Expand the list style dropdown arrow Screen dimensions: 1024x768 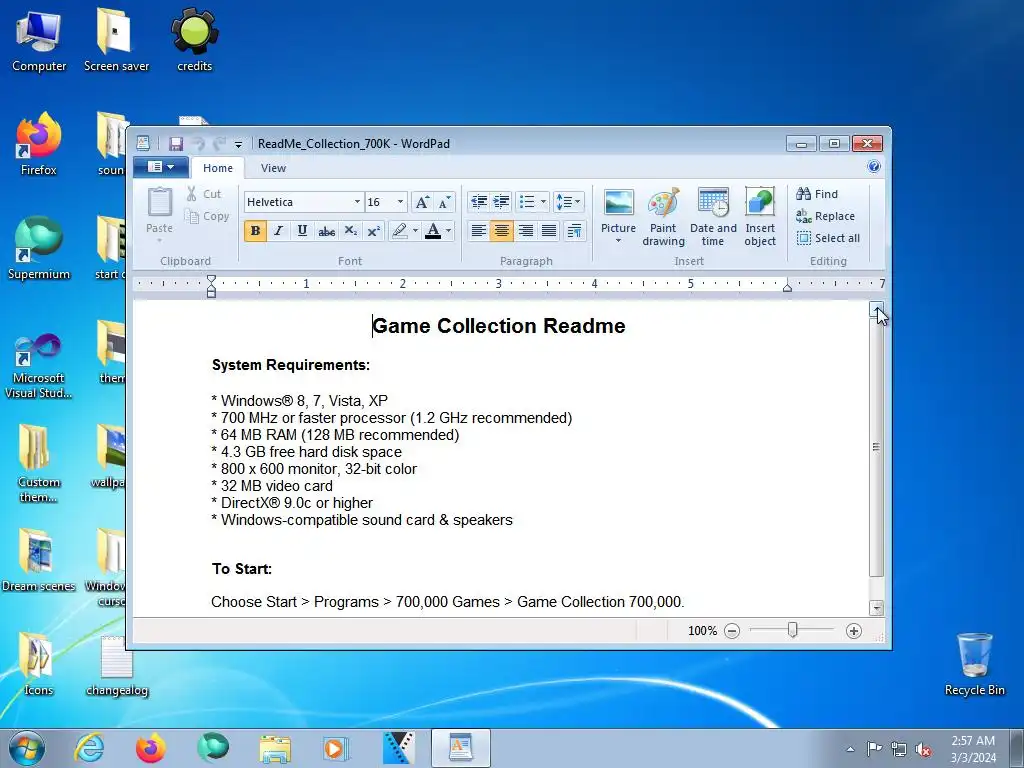[543, 202]
